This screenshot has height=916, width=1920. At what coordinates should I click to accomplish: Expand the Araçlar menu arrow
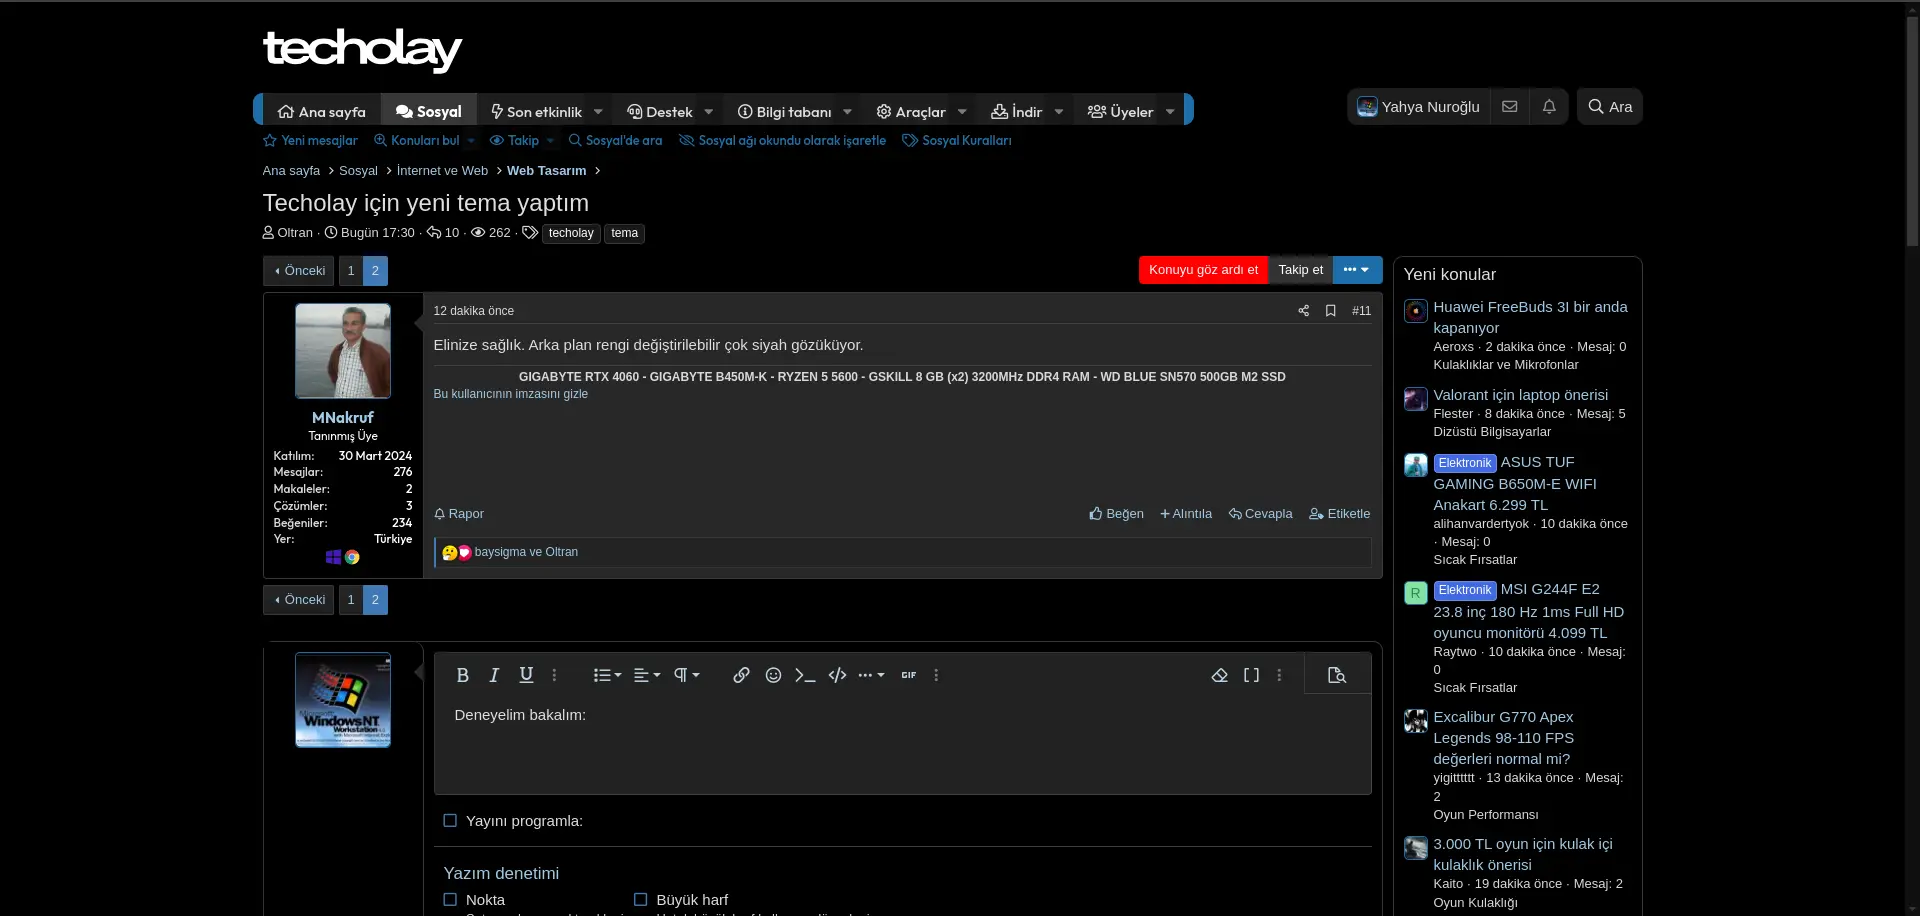[x=962, y=111]
